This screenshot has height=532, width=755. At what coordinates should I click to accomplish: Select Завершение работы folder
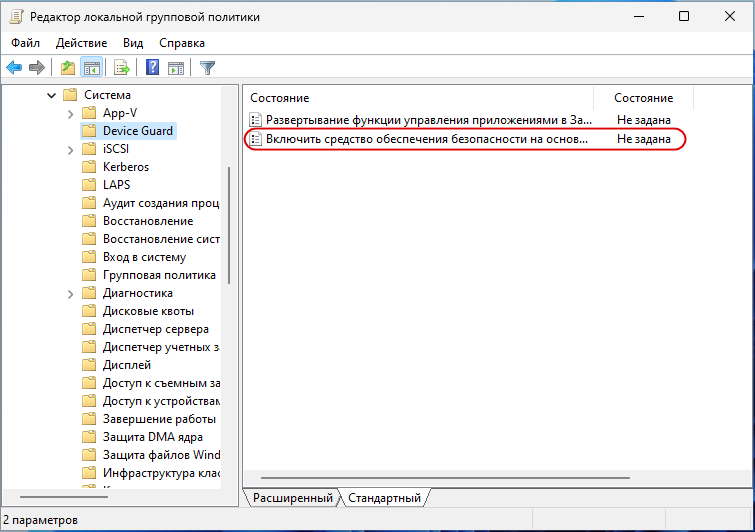159,419
